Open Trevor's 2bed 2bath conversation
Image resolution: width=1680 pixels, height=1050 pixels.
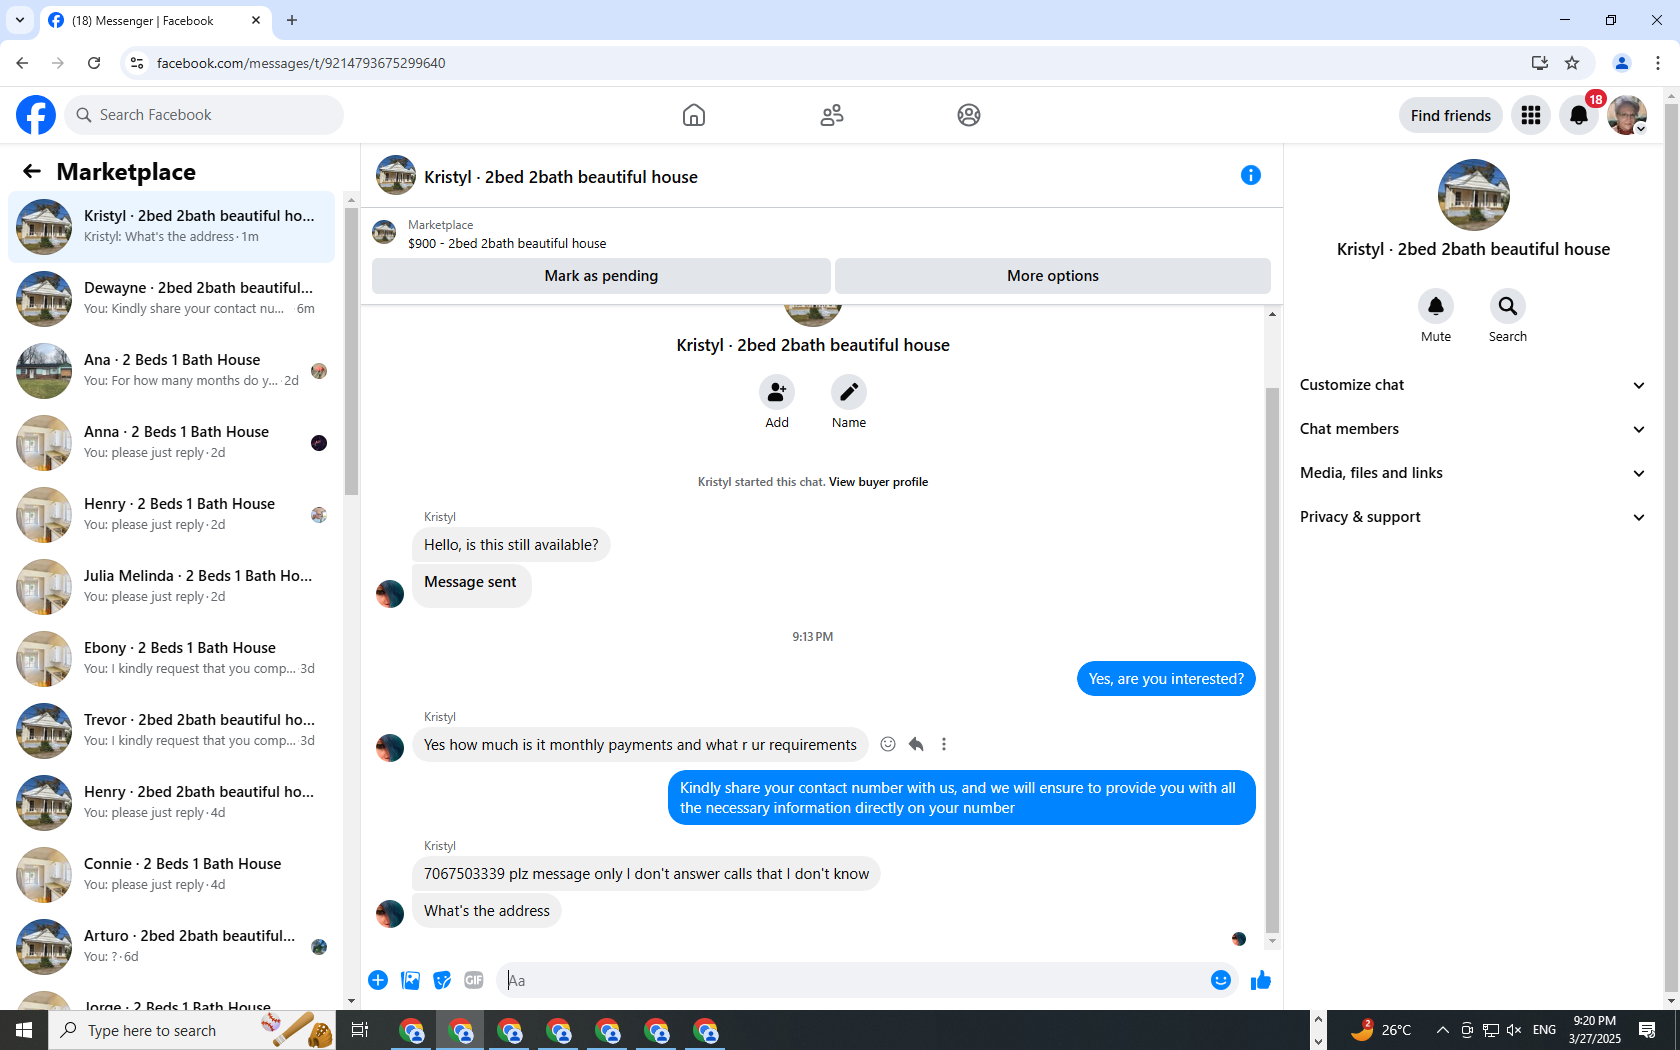tap(172, 731)
